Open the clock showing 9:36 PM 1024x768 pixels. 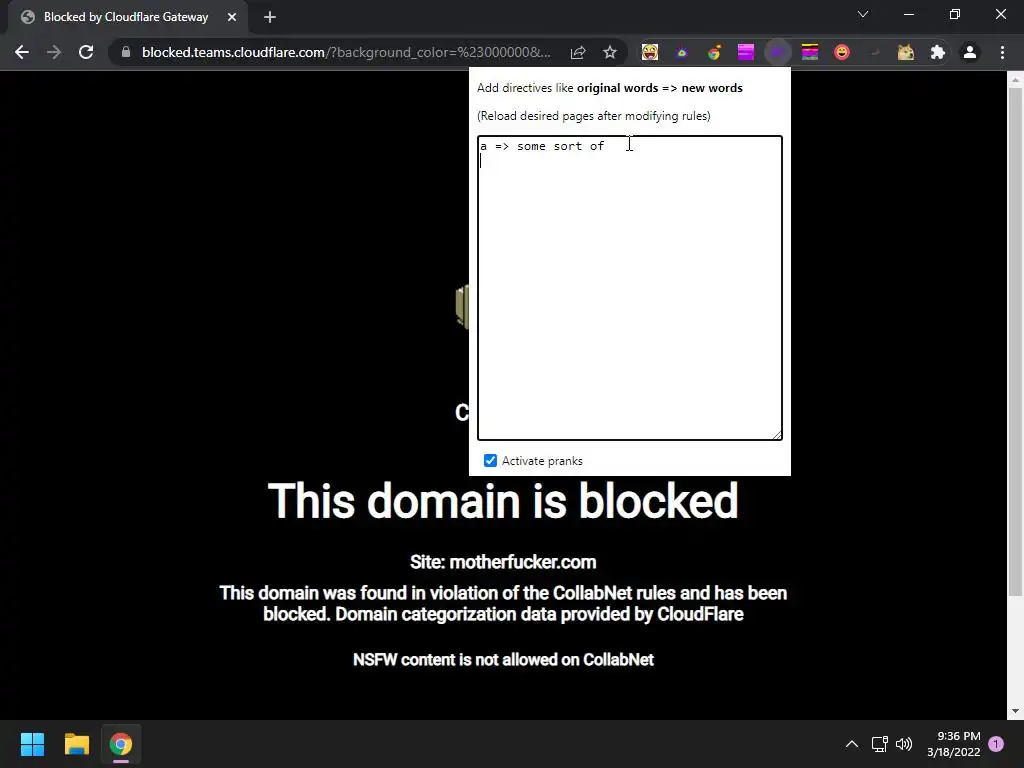tap(953, 744)
